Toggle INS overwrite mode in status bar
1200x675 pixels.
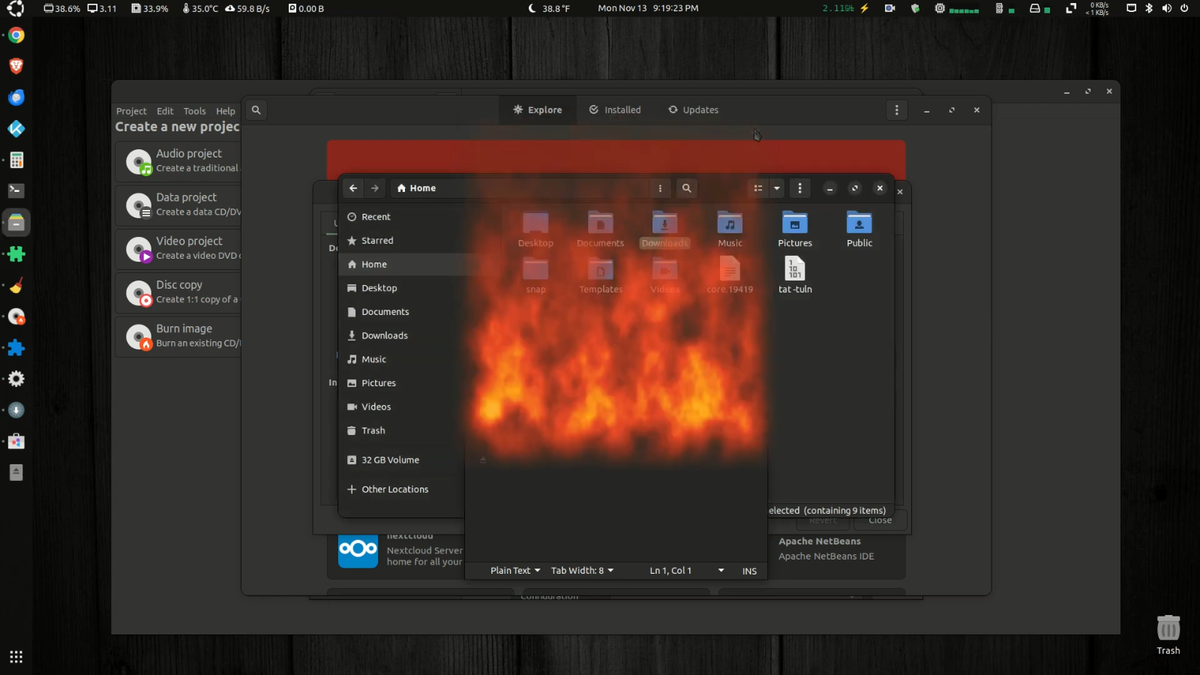pyautogui.click(x=749, y=571)
